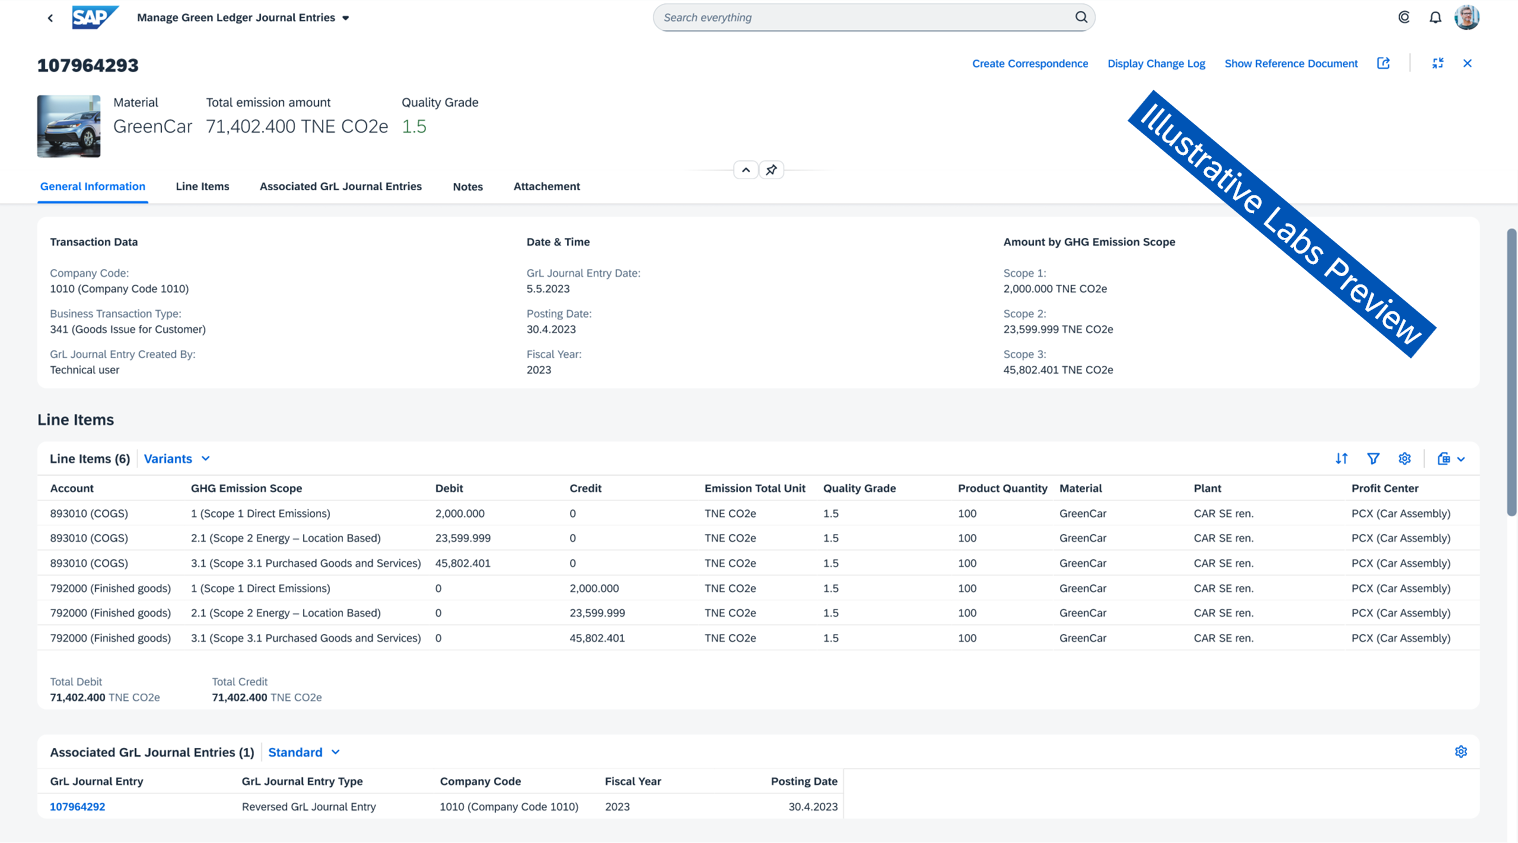Pin the header using pin icon

click(771, 170)
